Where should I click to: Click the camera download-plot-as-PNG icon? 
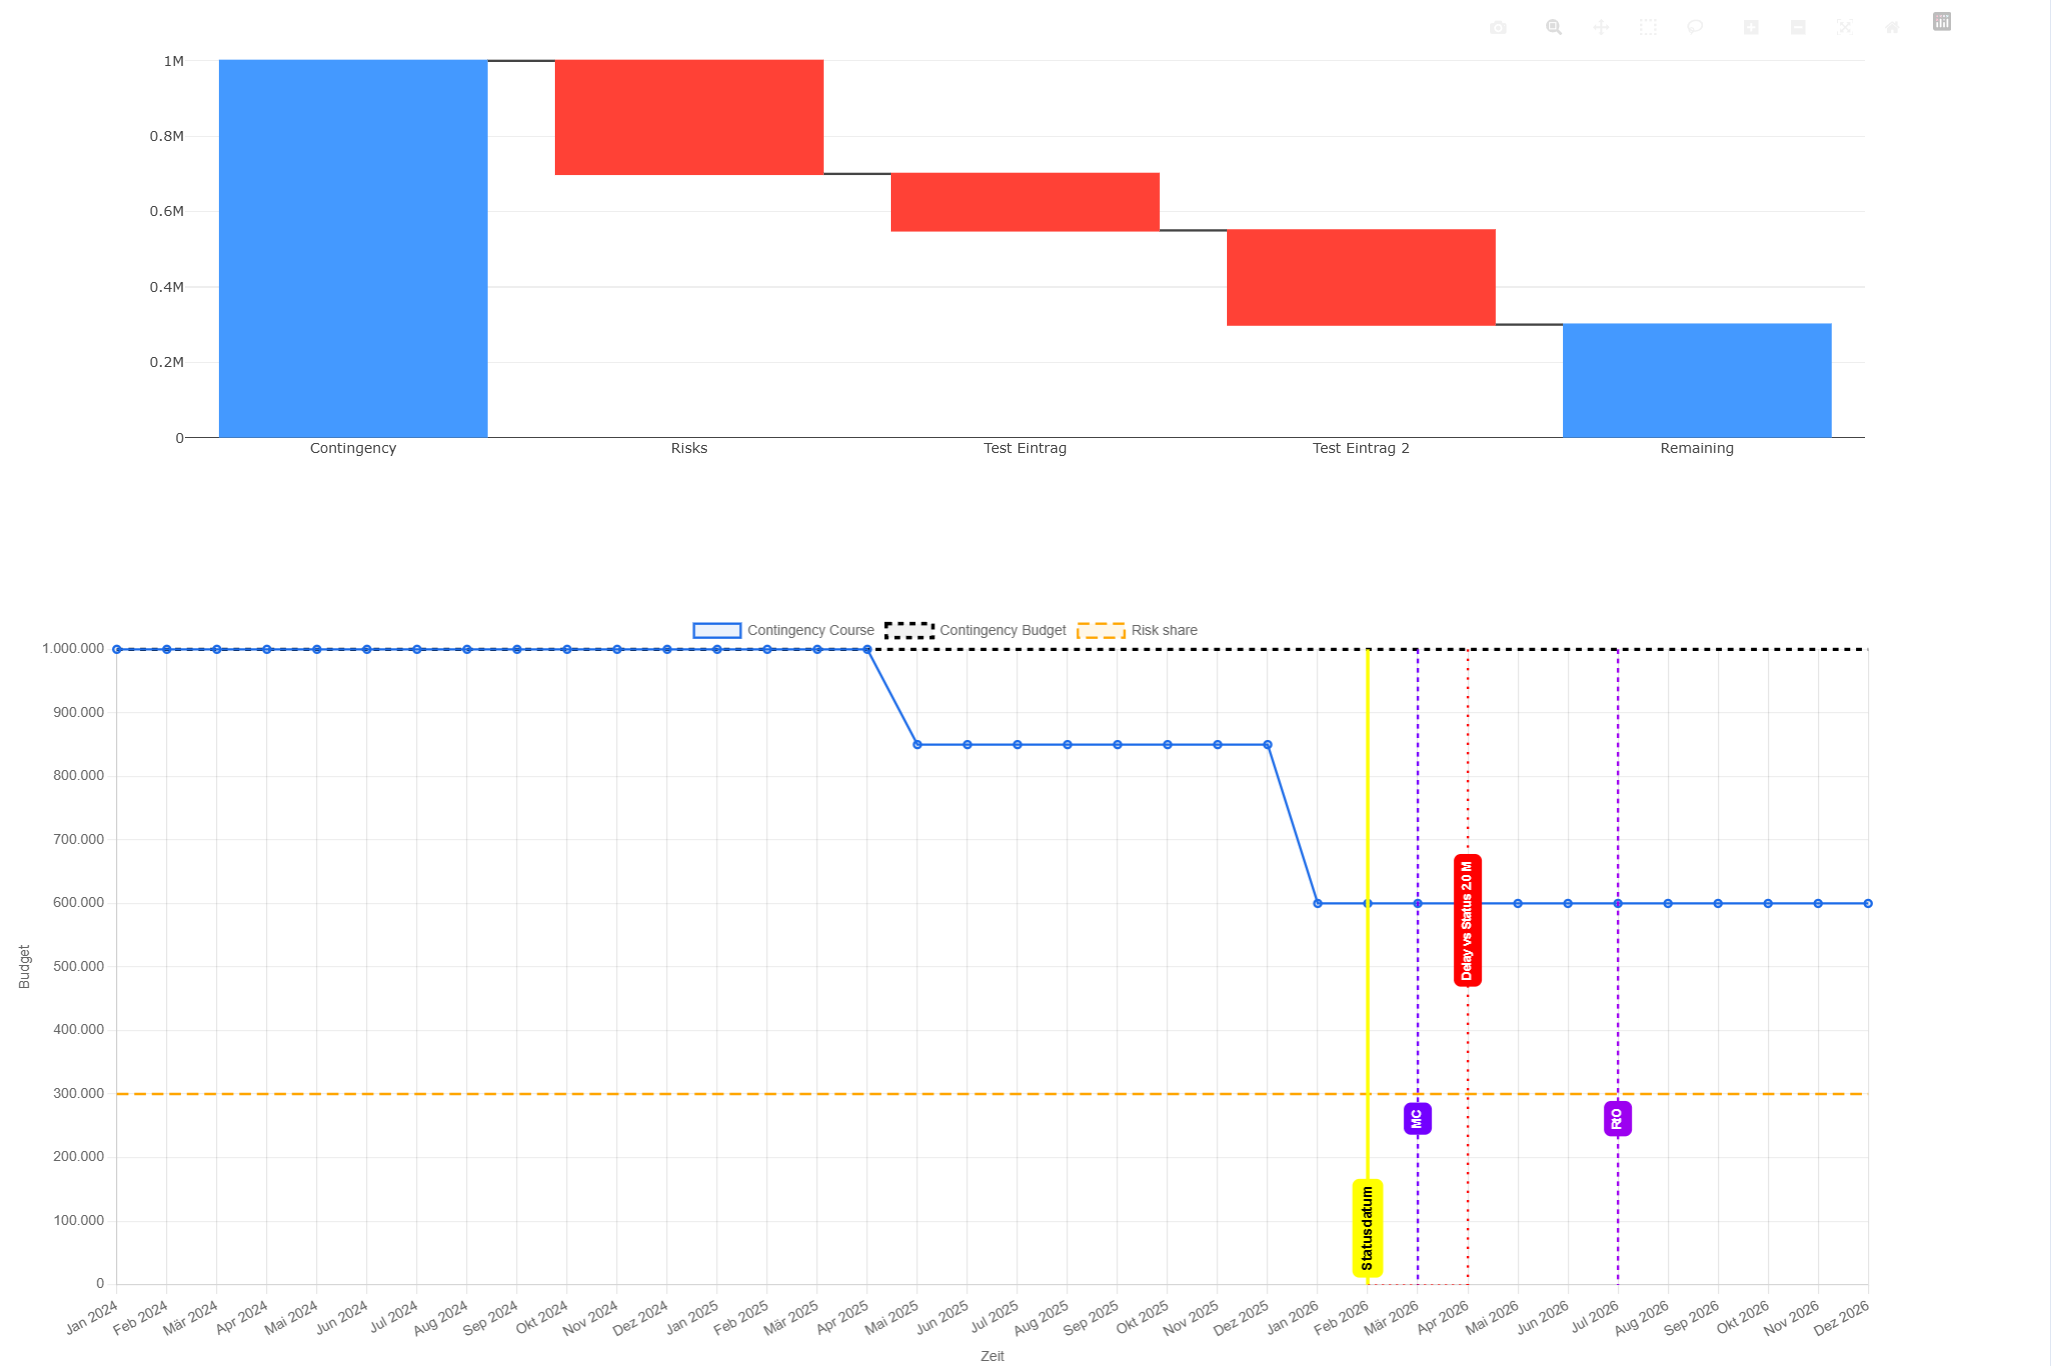pyautogui.click(x=1497, y=28)
